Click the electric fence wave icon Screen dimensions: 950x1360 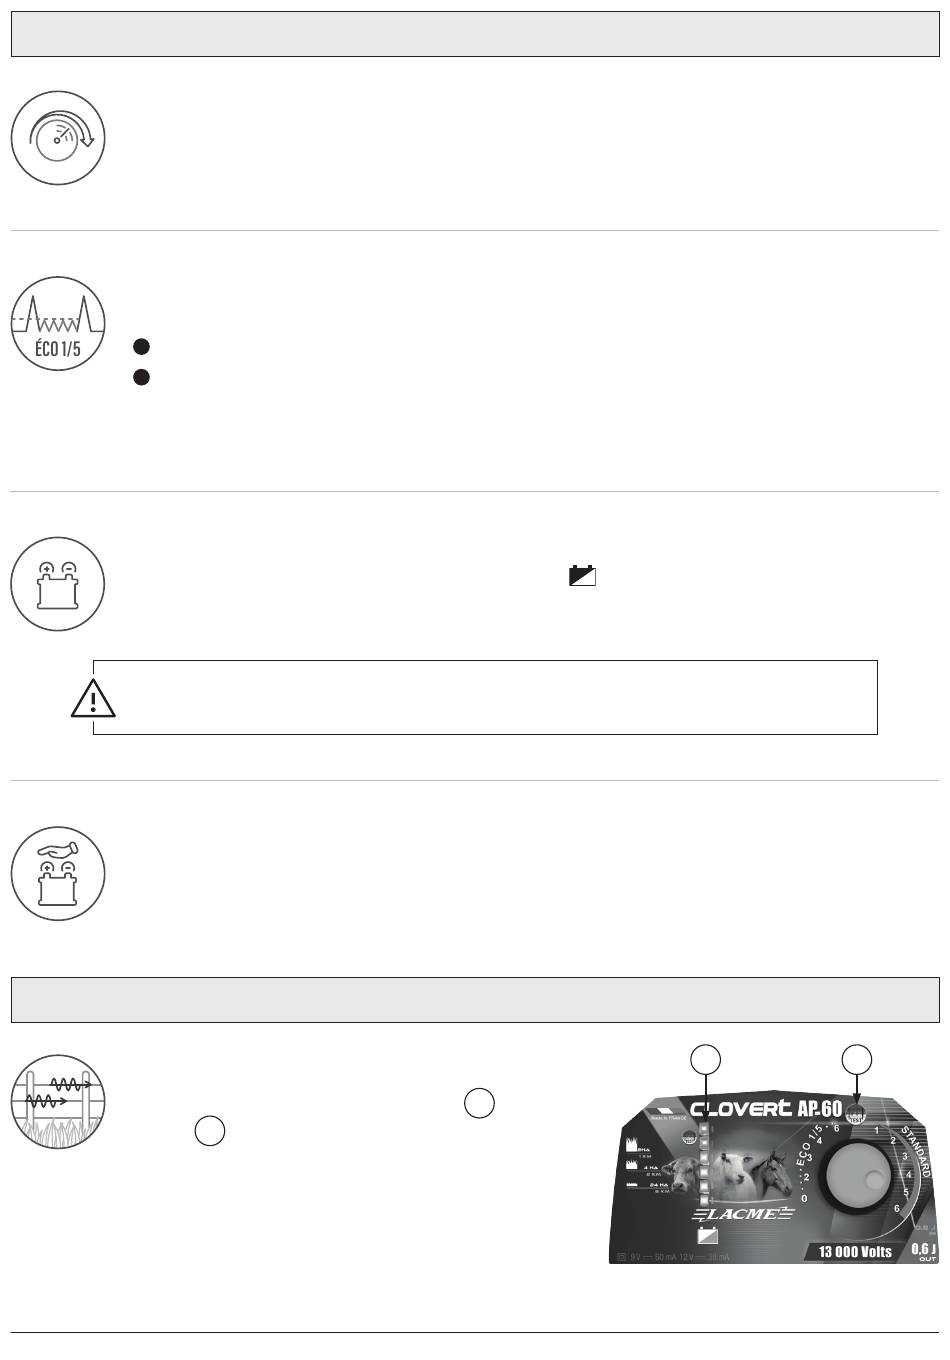click(x=58, y=1102)
